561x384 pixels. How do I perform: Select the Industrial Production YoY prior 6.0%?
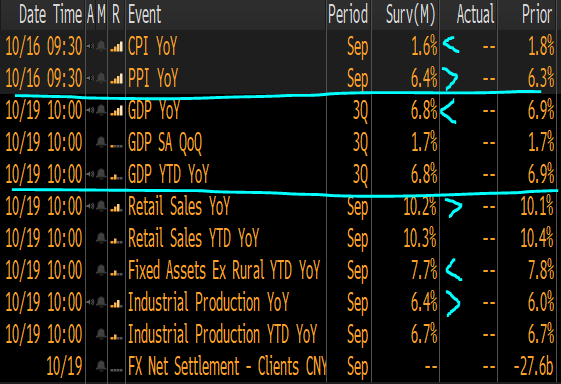coord(541,302)
